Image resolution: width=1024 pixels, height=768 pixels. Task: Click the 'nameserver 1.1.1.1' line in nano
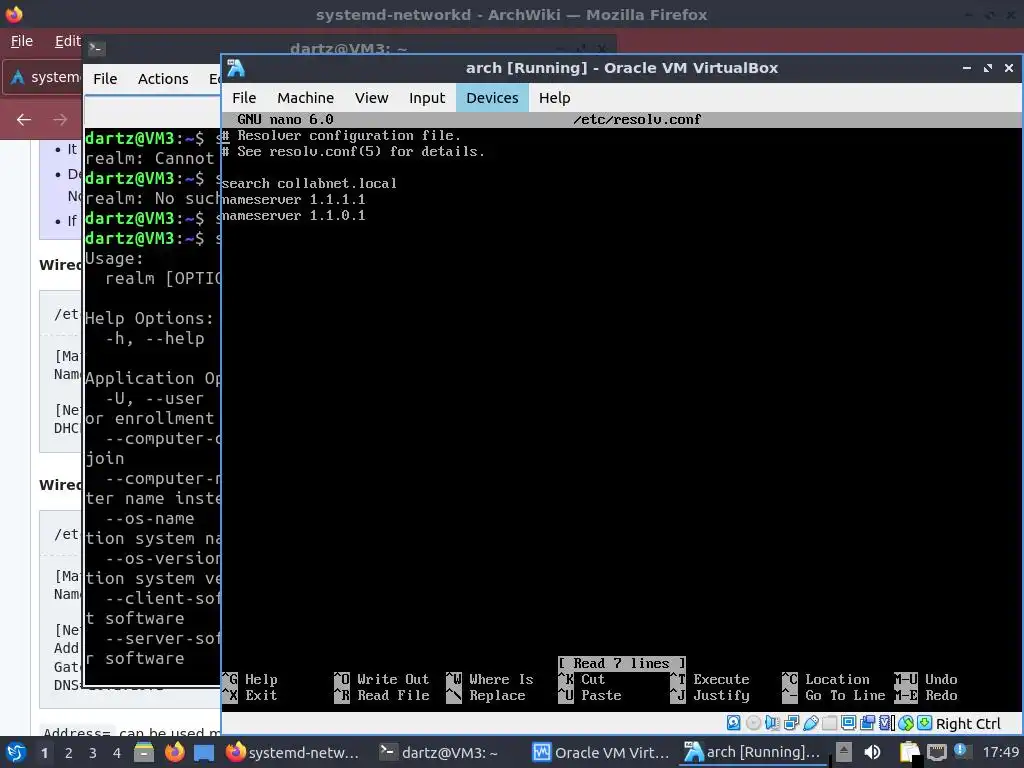(293, 199)
